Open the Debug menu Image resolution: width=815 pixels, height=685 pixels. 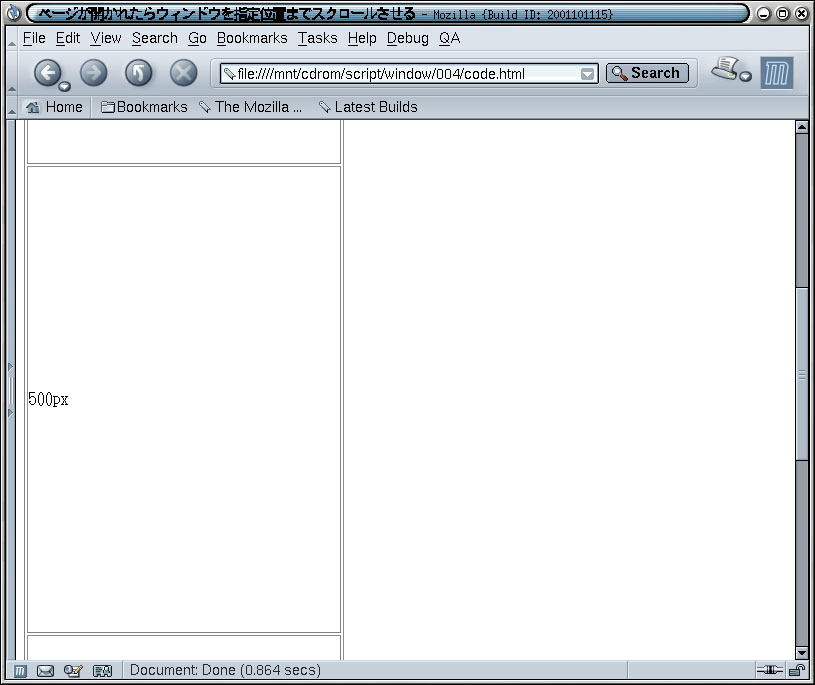[408, 38]
